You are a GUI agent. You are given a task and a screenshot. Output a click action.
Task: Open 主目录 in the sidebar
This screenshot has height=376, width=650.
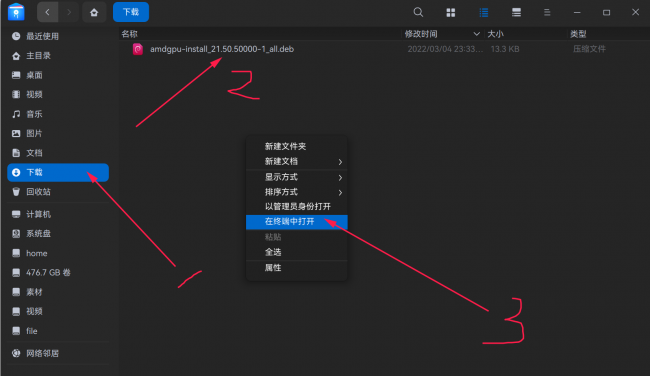coord(58,56)
